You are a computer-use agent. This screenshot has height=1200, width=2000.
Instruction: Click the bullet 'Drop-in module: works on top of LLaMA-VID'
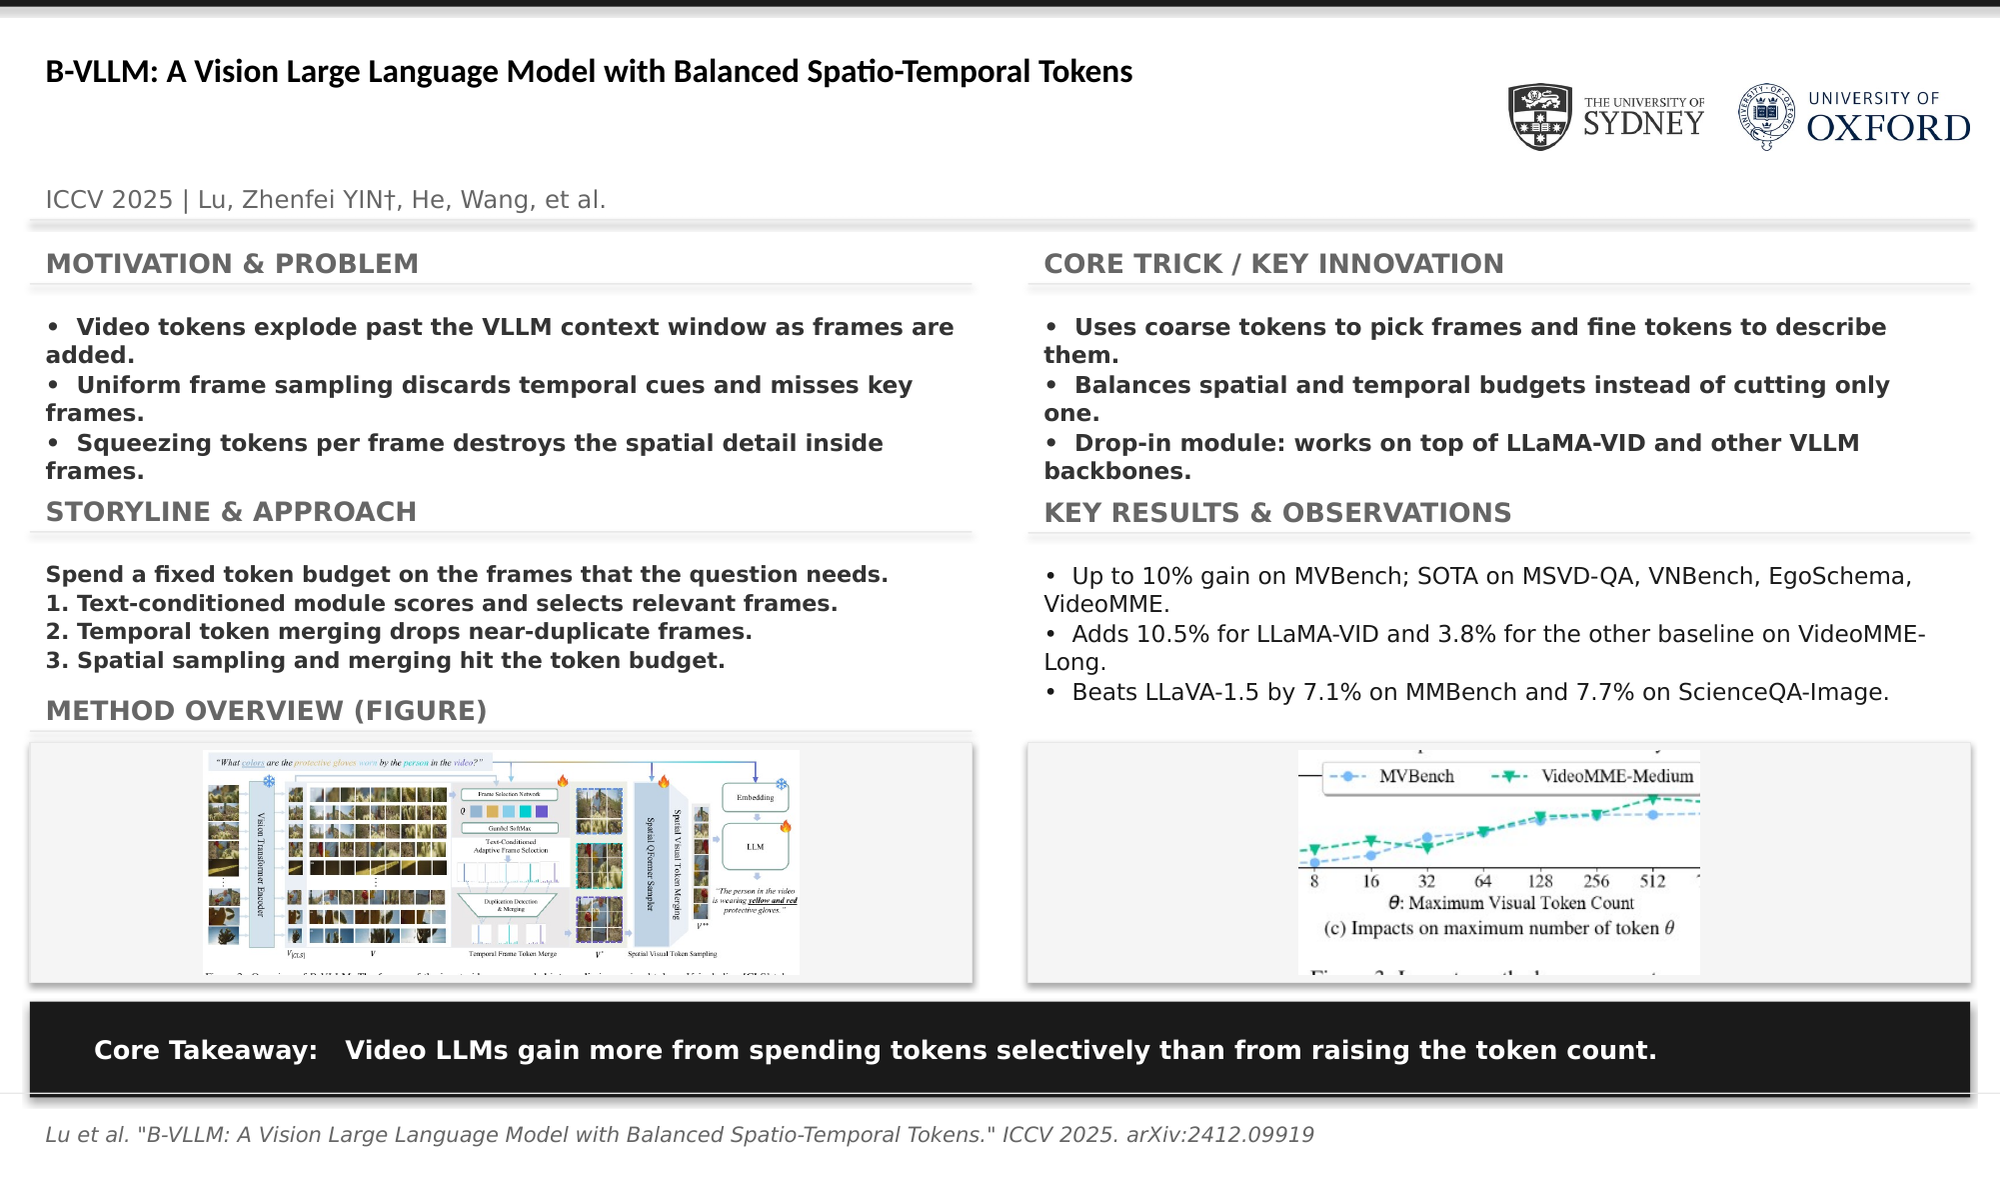pos(1452,457)
